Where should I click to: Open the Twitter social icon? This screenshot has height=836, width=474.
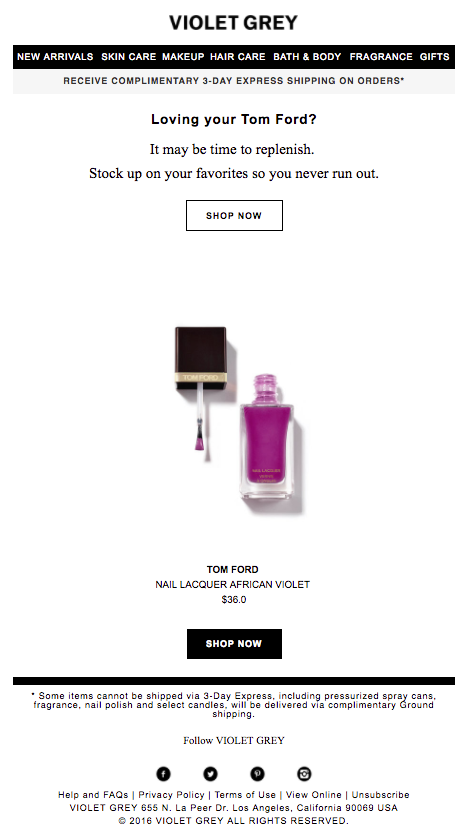(x=210, y=774)
